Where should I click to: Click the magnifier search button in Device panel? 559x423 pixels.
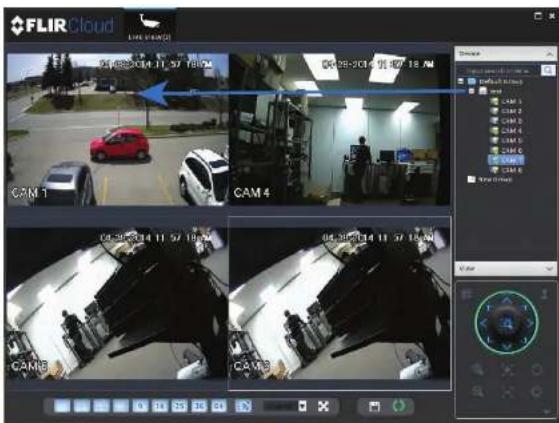[548, 70]
